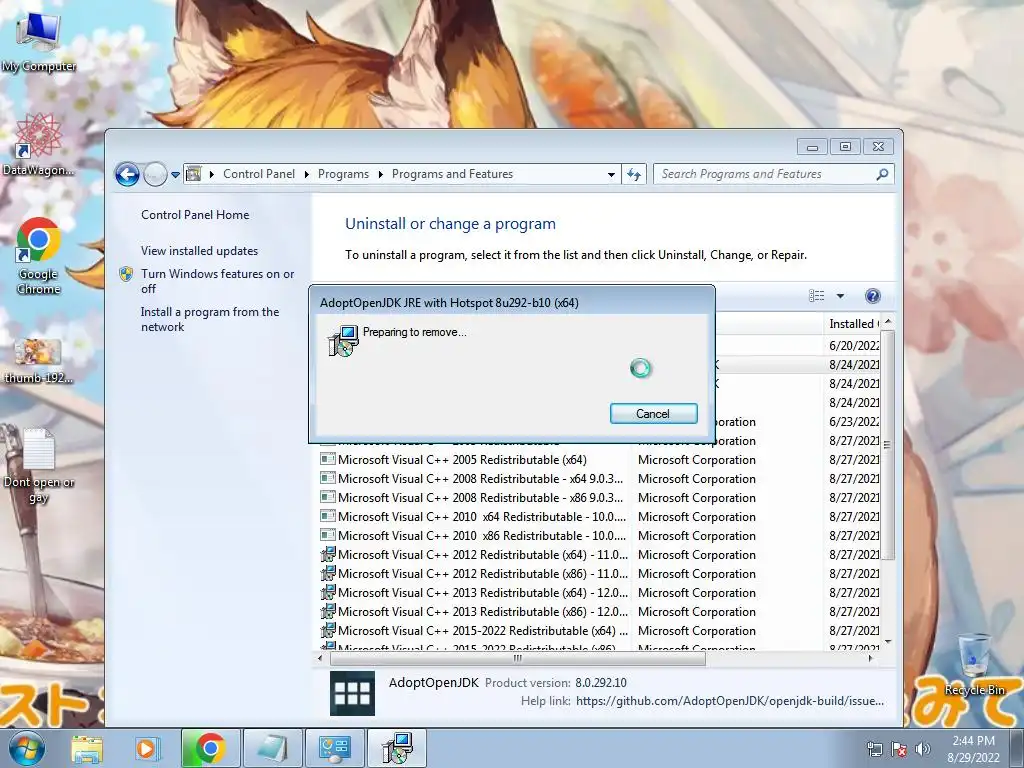The image size is (1024, 768).
Task: Click the horizontal scroll left arrow
Action: tap(320, 658)
